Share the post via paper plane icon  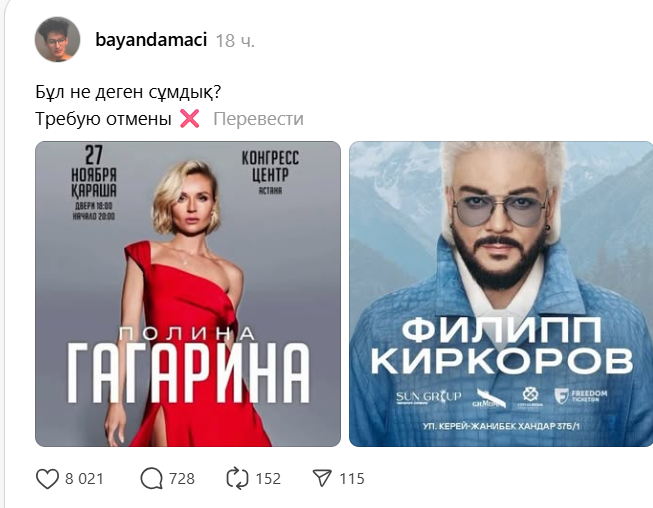[x=322, y=478]
